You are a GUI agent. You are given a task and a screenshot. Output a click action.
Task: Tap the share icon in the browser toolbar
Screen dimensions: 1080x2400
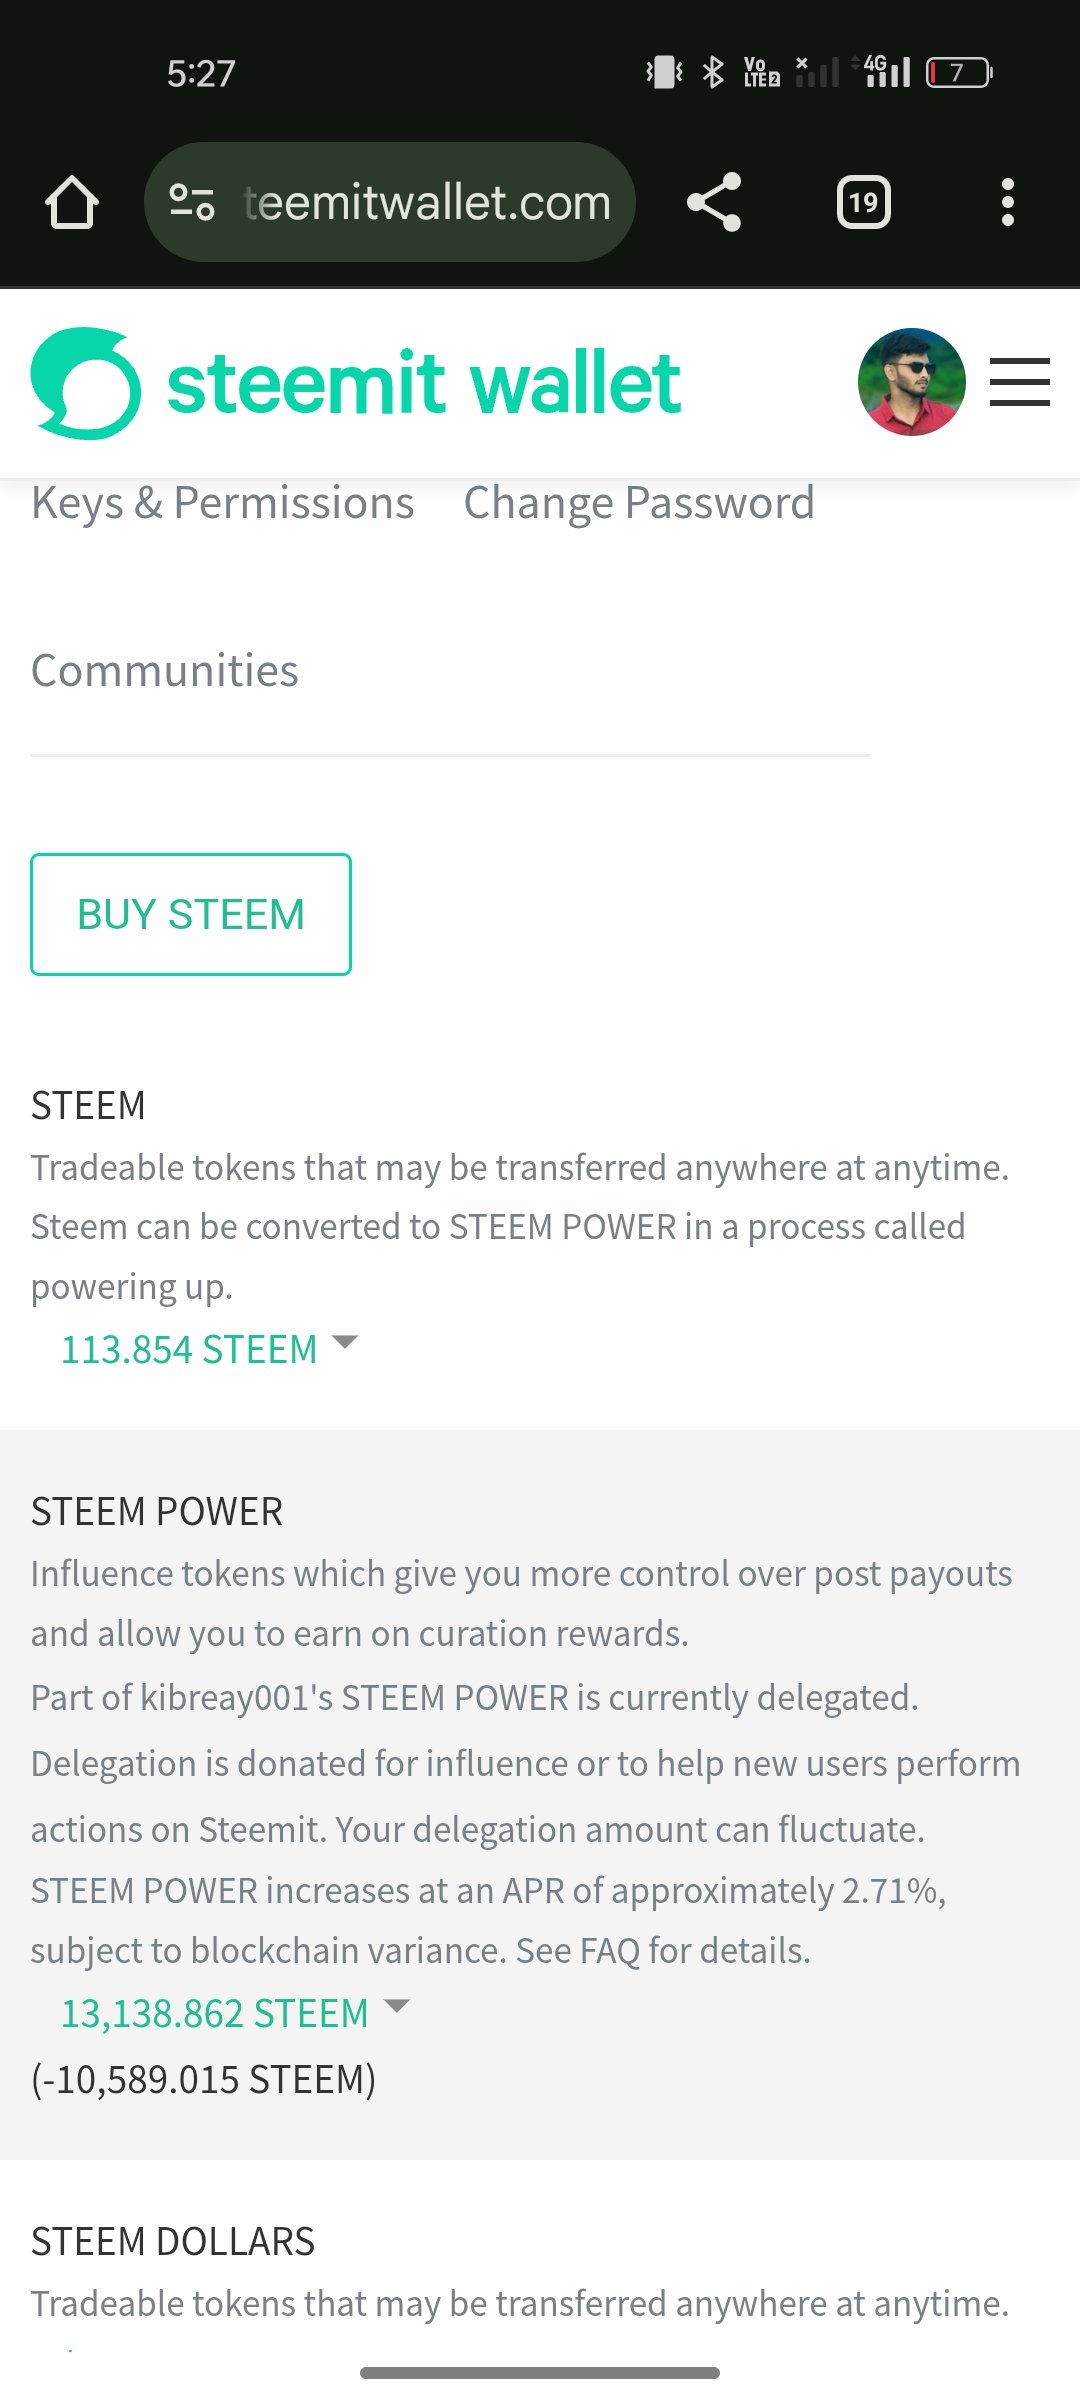click(x=714, y=202)
